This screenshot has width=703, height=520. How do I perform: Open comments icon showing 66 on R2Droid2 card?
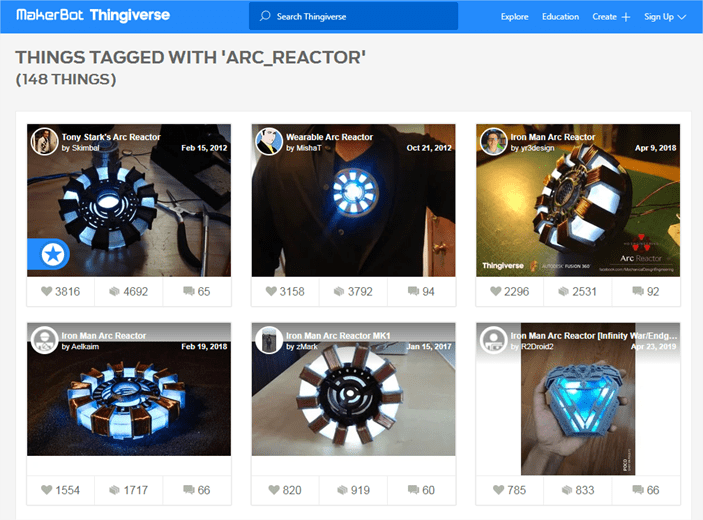pyautogui.click(x=638, y=490)
